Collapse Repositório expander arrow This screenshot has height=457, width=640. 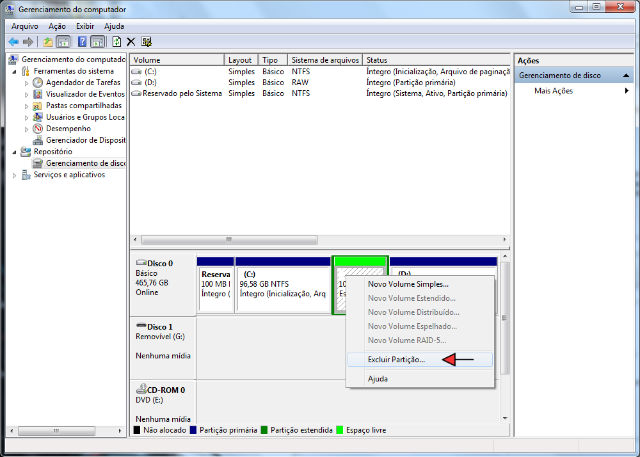[15, 152]
